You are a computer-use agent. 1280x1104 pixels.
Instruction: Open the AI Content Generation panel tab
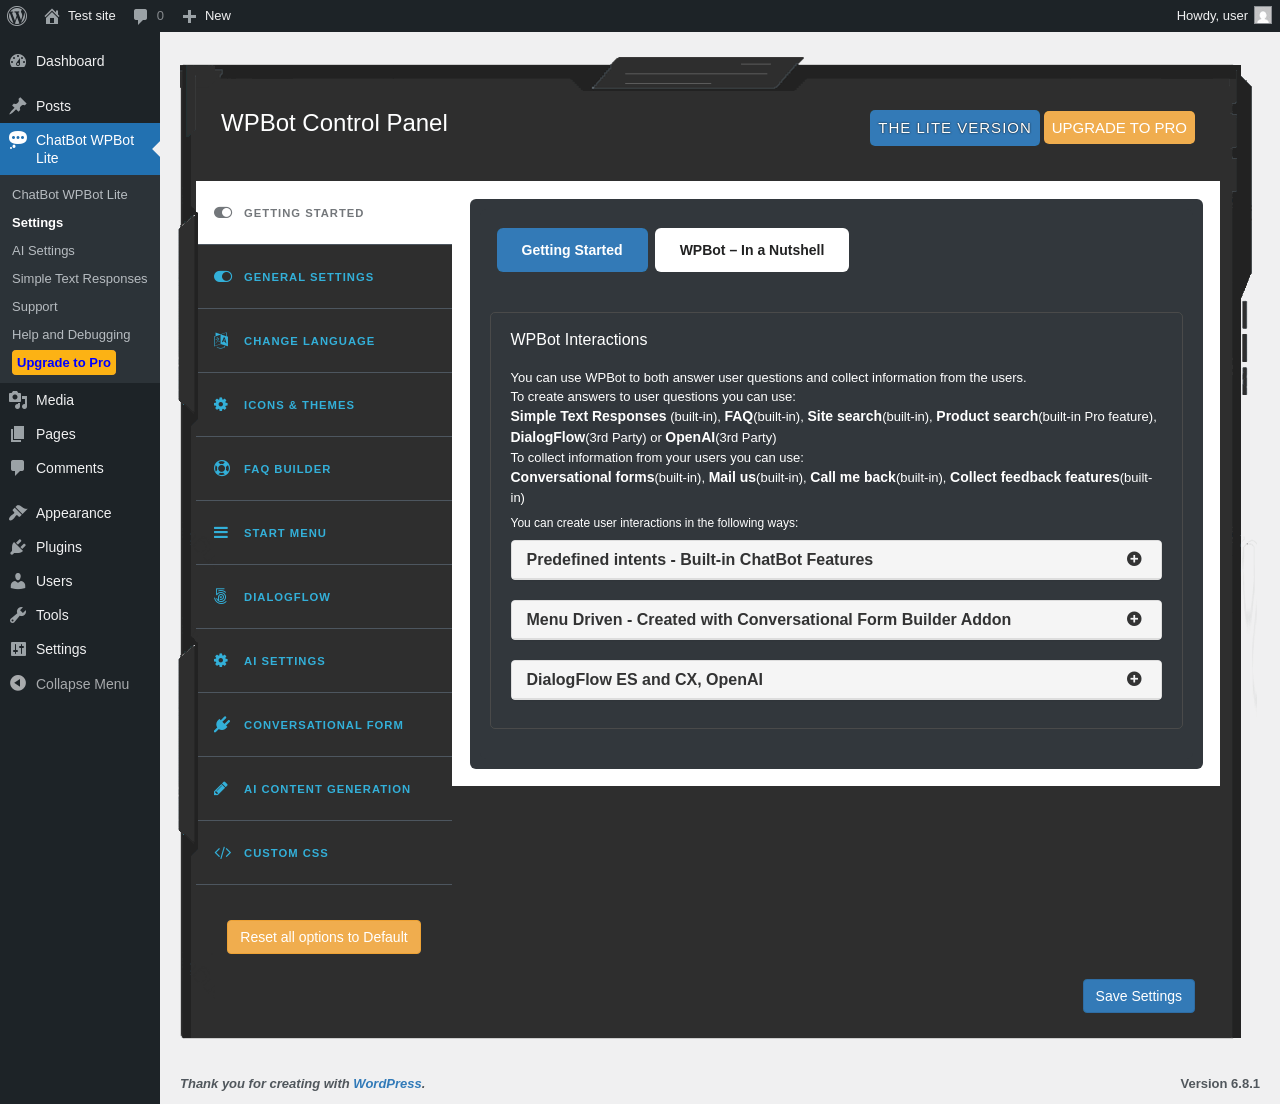325,789
